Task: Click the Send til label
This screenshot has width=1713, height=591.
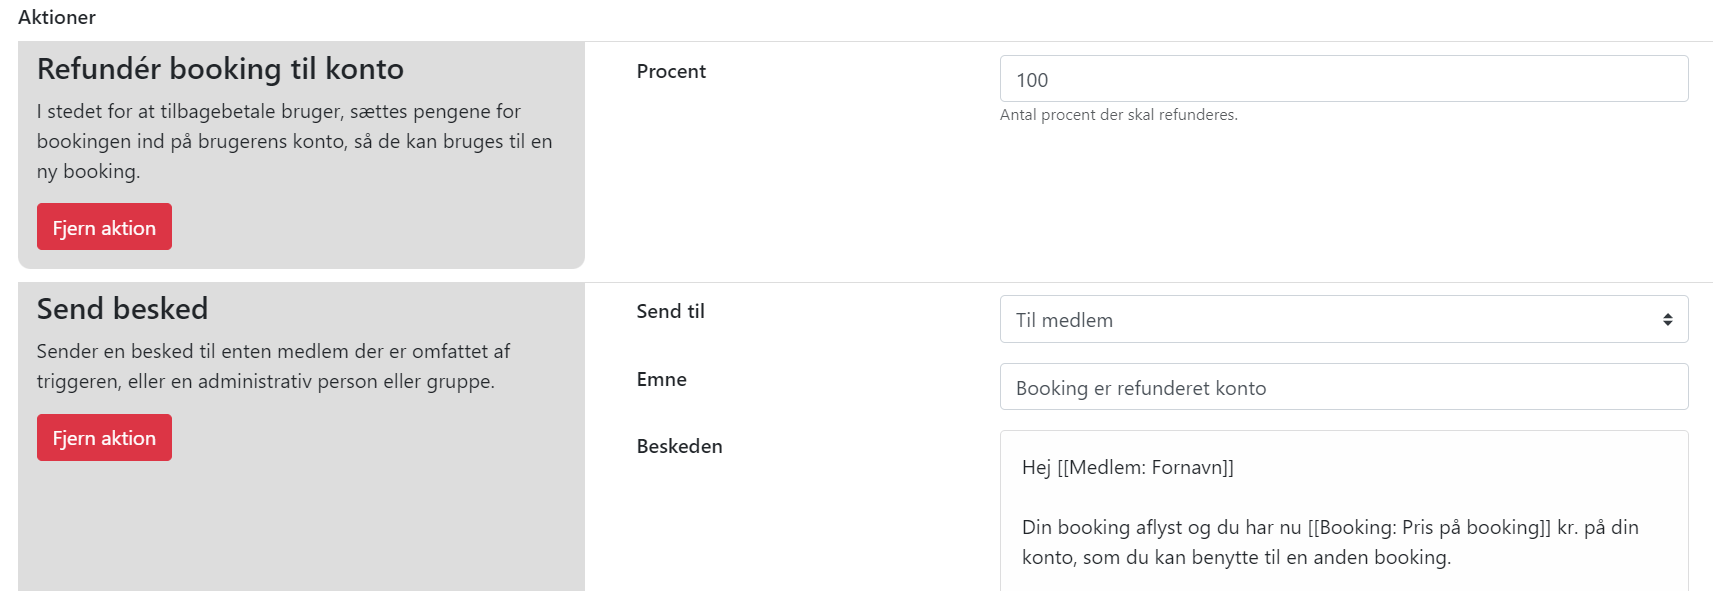Action: (x=670, y=312)
